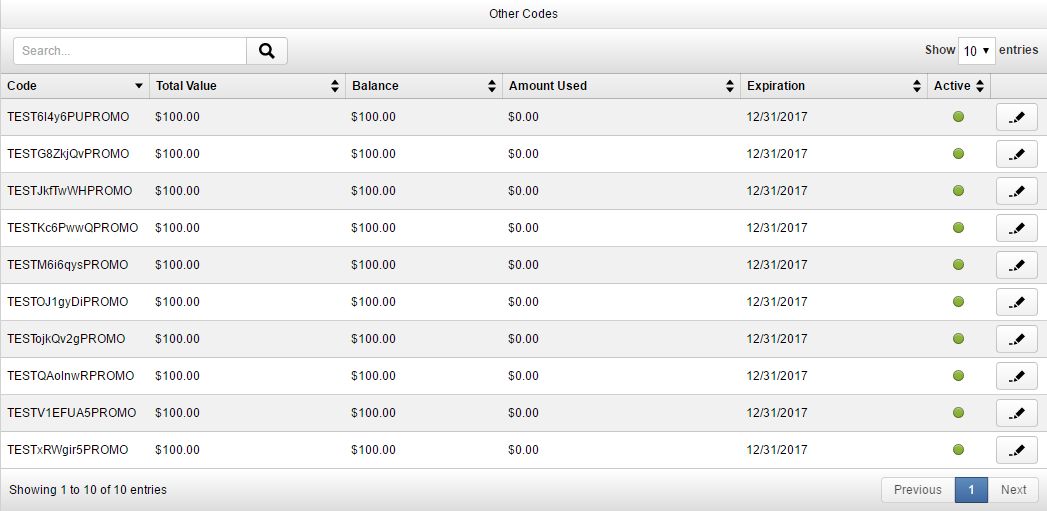Click active status dot for TESTojkQv2gPROMO
The height and width of the screenshot is (511, 1047).
point(958,339)
